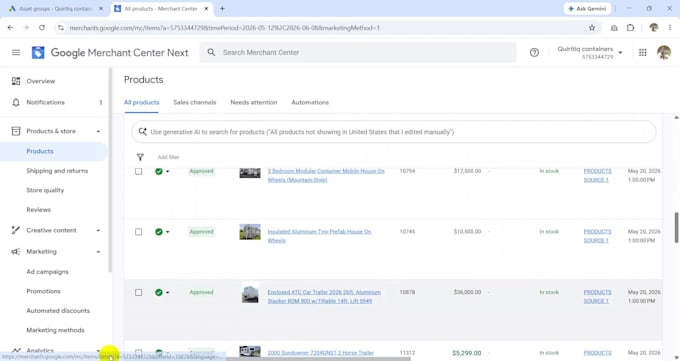Click the Enclosed ATC Car Trailer thumbnail
The height and width of the screenshot is (361, 680).
tap(250, 292)
